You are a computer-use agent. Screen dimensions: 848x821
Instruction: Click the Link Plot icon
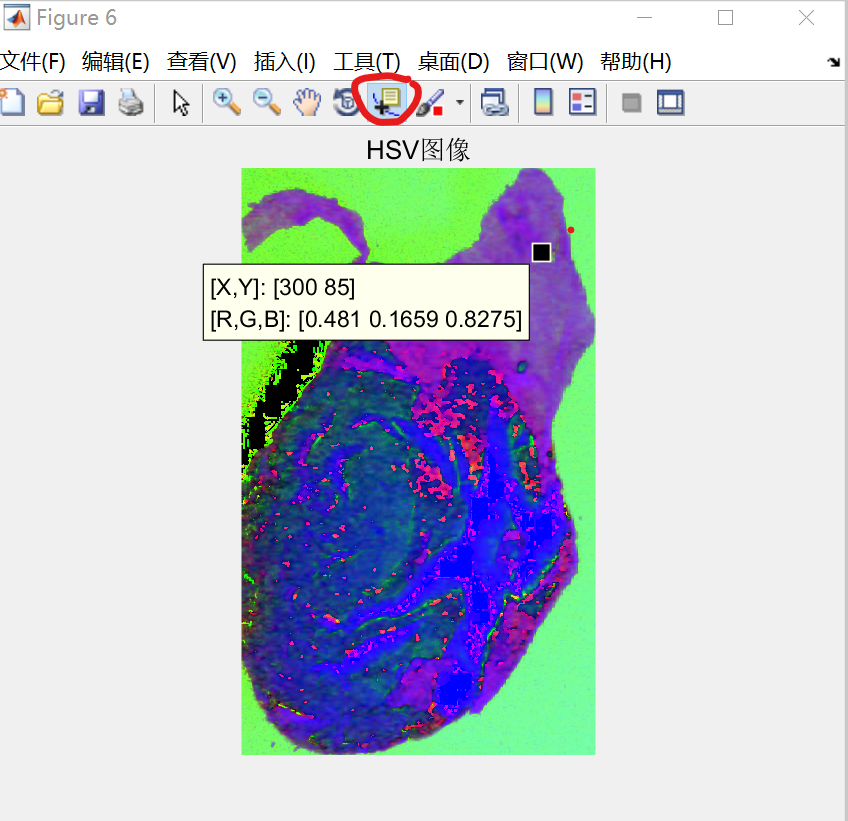click(x=494, y=101)
